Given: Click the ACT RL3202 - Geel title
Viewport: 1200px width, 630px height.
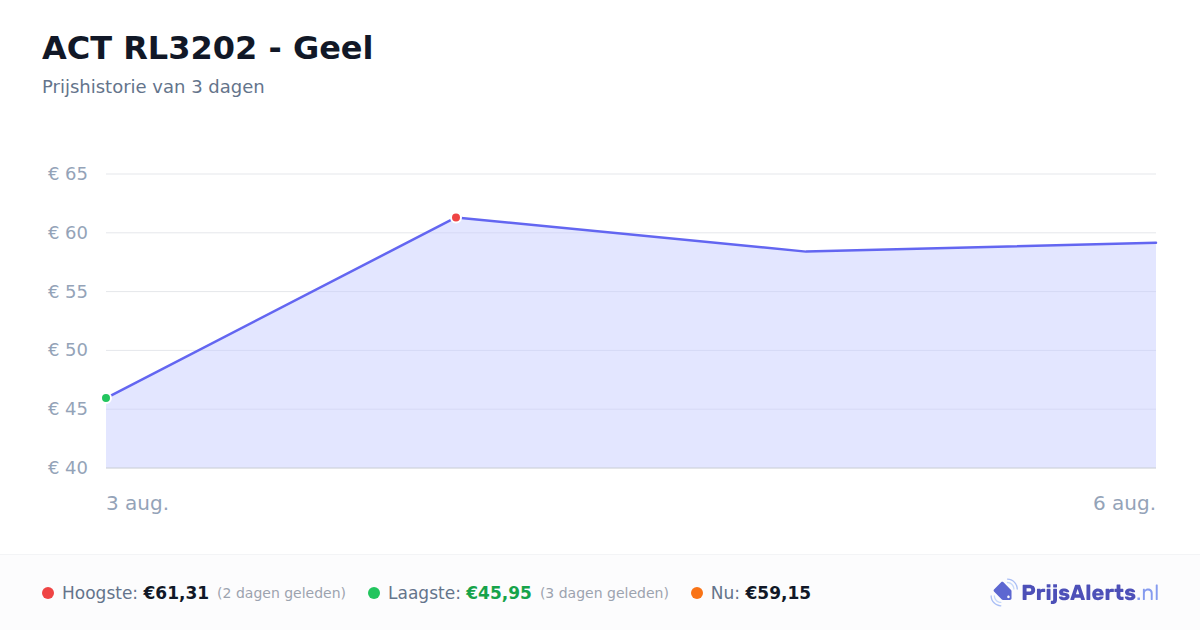Looking at the screenshot, I should [207, 48].
